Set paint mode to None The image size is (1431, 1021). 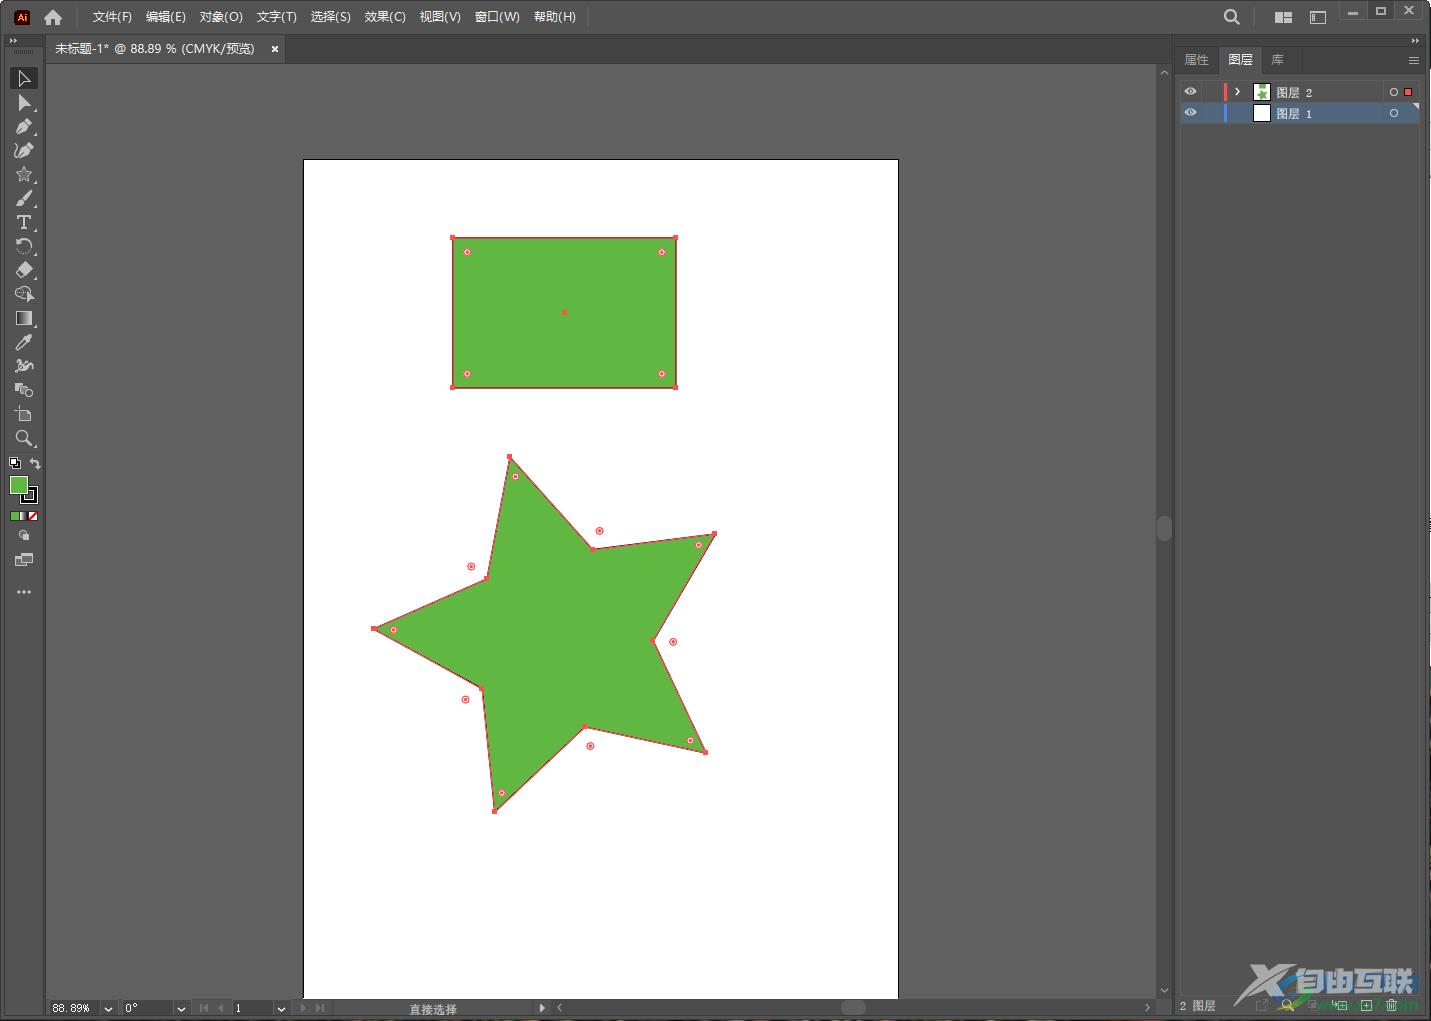(x=33, y=516)
